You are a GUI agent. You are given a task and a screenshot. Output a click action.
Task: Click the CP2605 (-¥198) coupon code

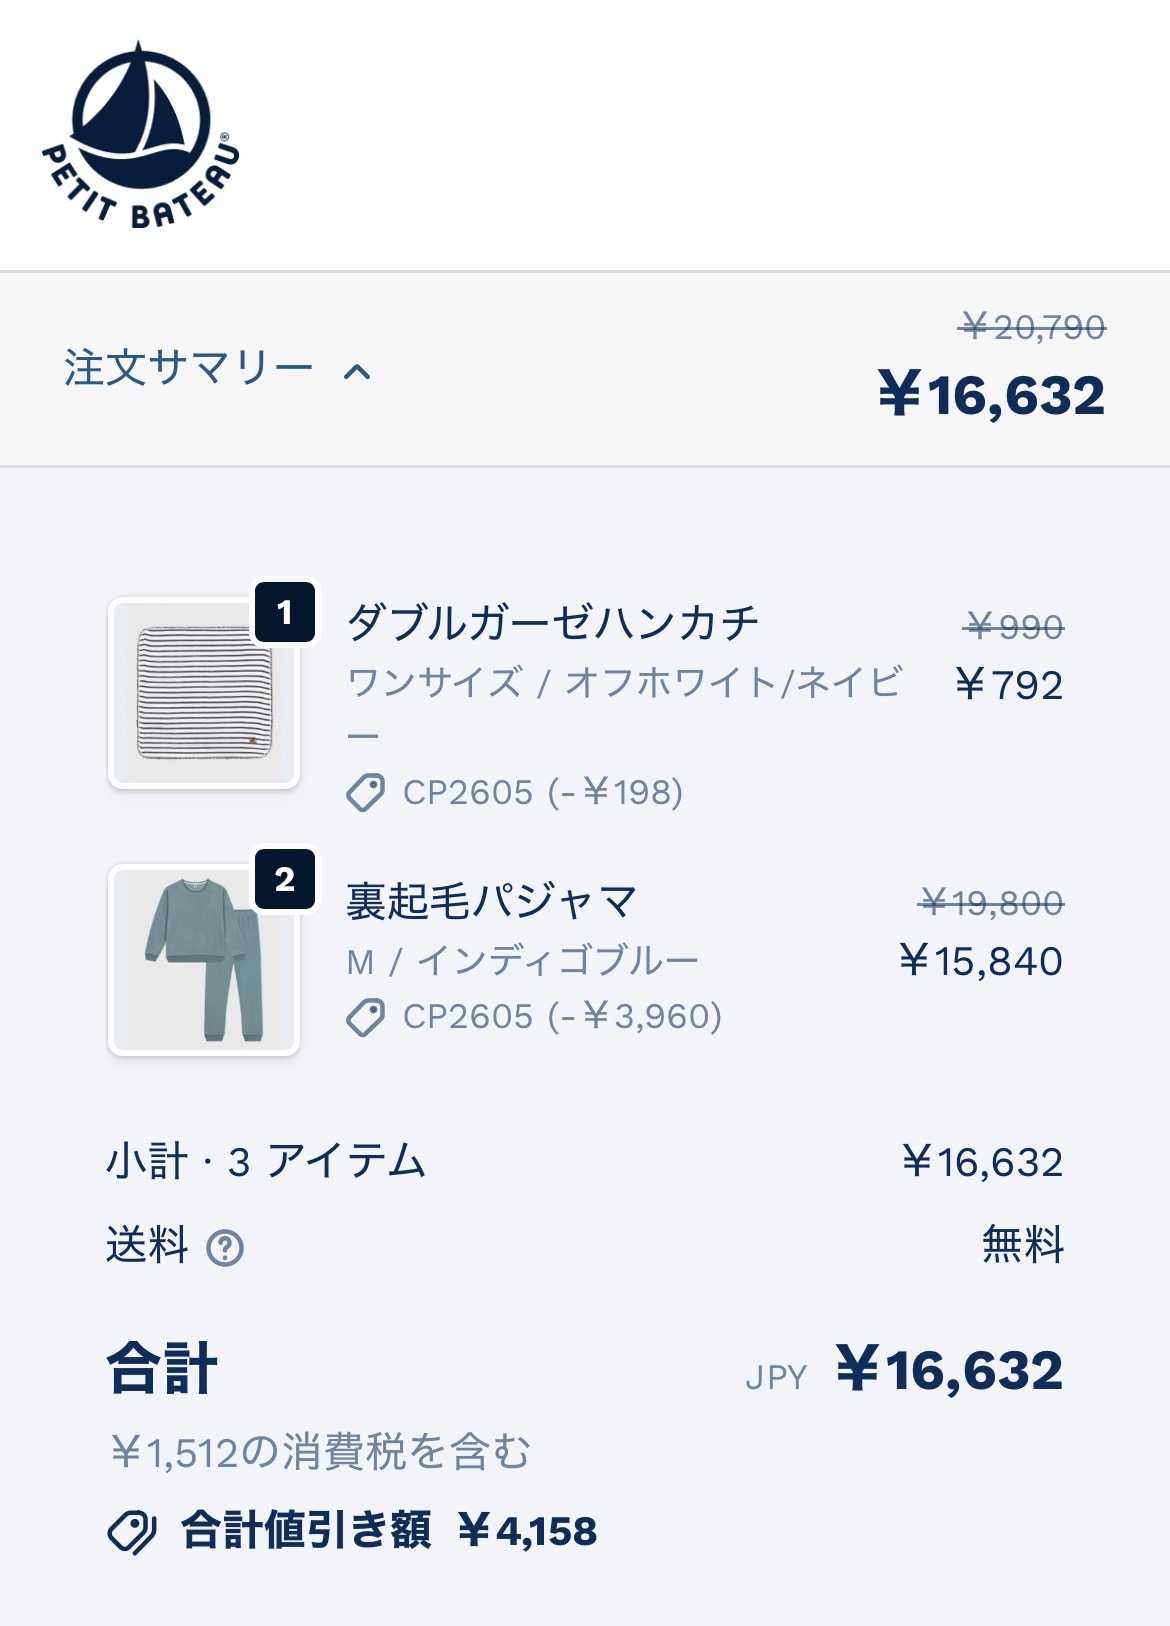[x=543, y=793]
